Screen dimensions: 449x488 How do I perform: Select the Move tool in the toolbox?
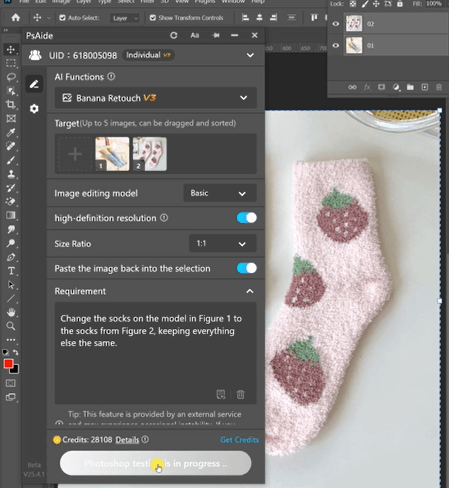pos(11,49)
